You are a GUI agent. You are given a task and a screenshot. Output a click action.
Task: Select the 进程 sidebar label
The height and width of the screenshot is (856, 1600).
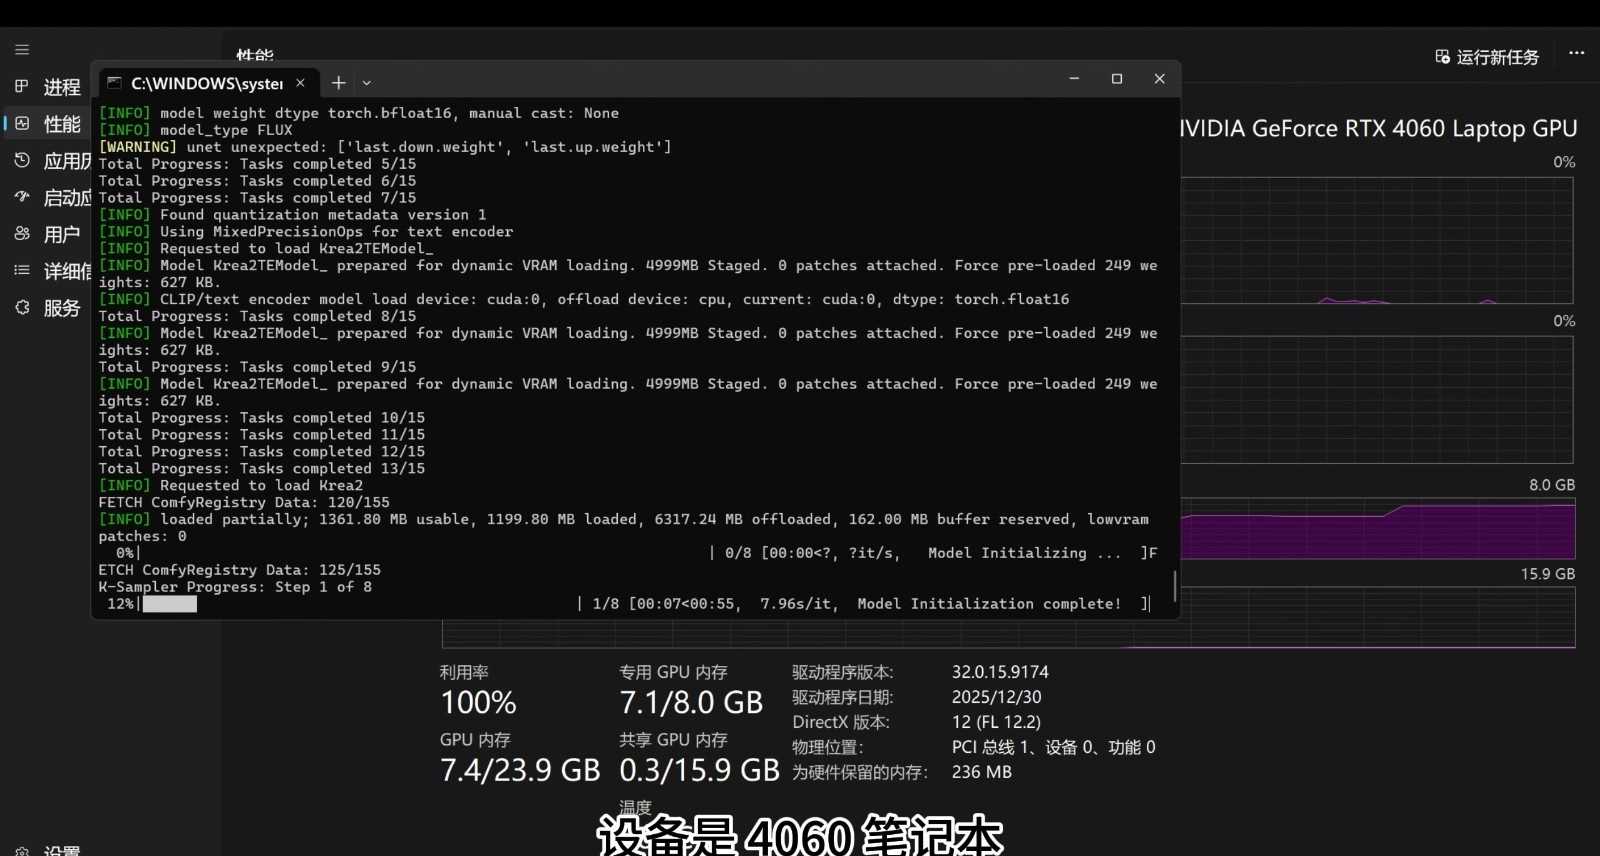(x=62, y=87)
